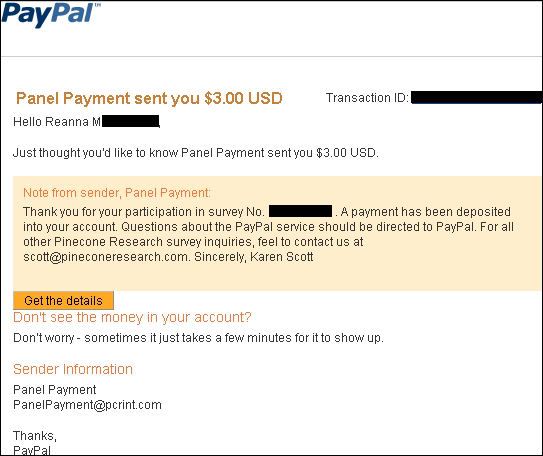Click the Transaction ID label
The image size is (543, 456).
coord(367,98)
